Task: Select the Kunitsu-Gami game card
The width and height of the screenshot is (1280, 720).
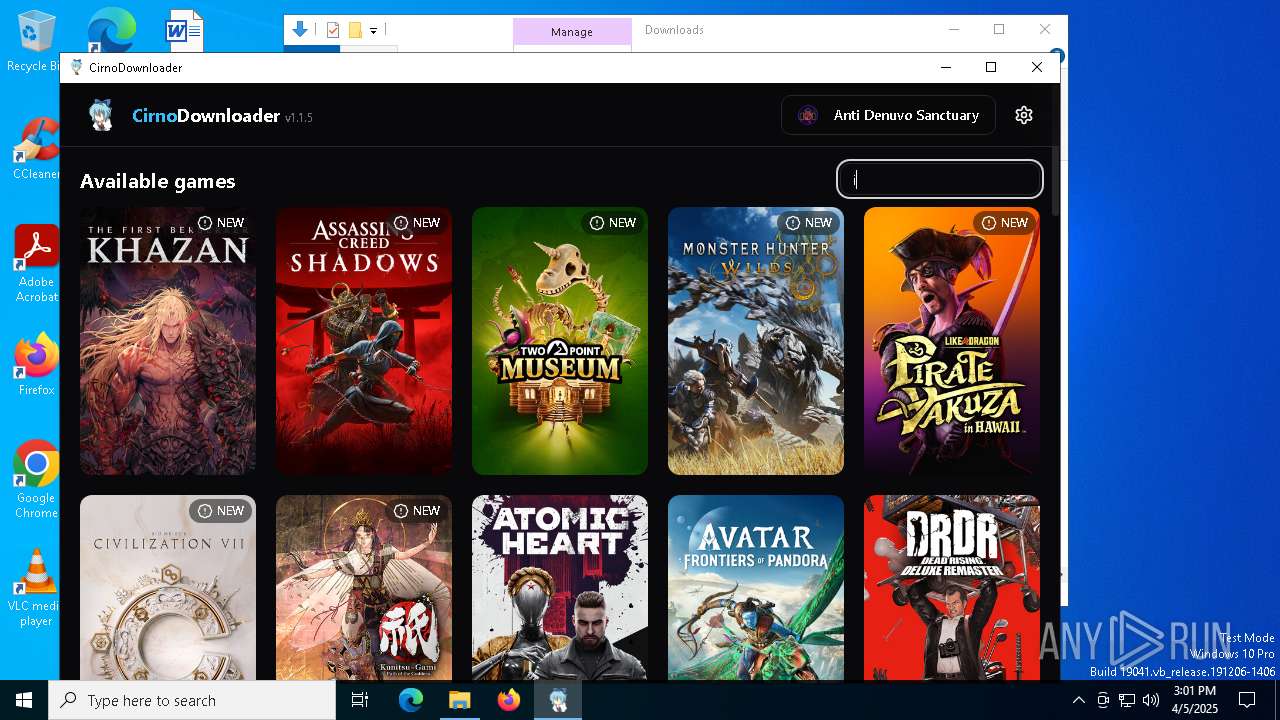Action: click(x=364, y=588)
